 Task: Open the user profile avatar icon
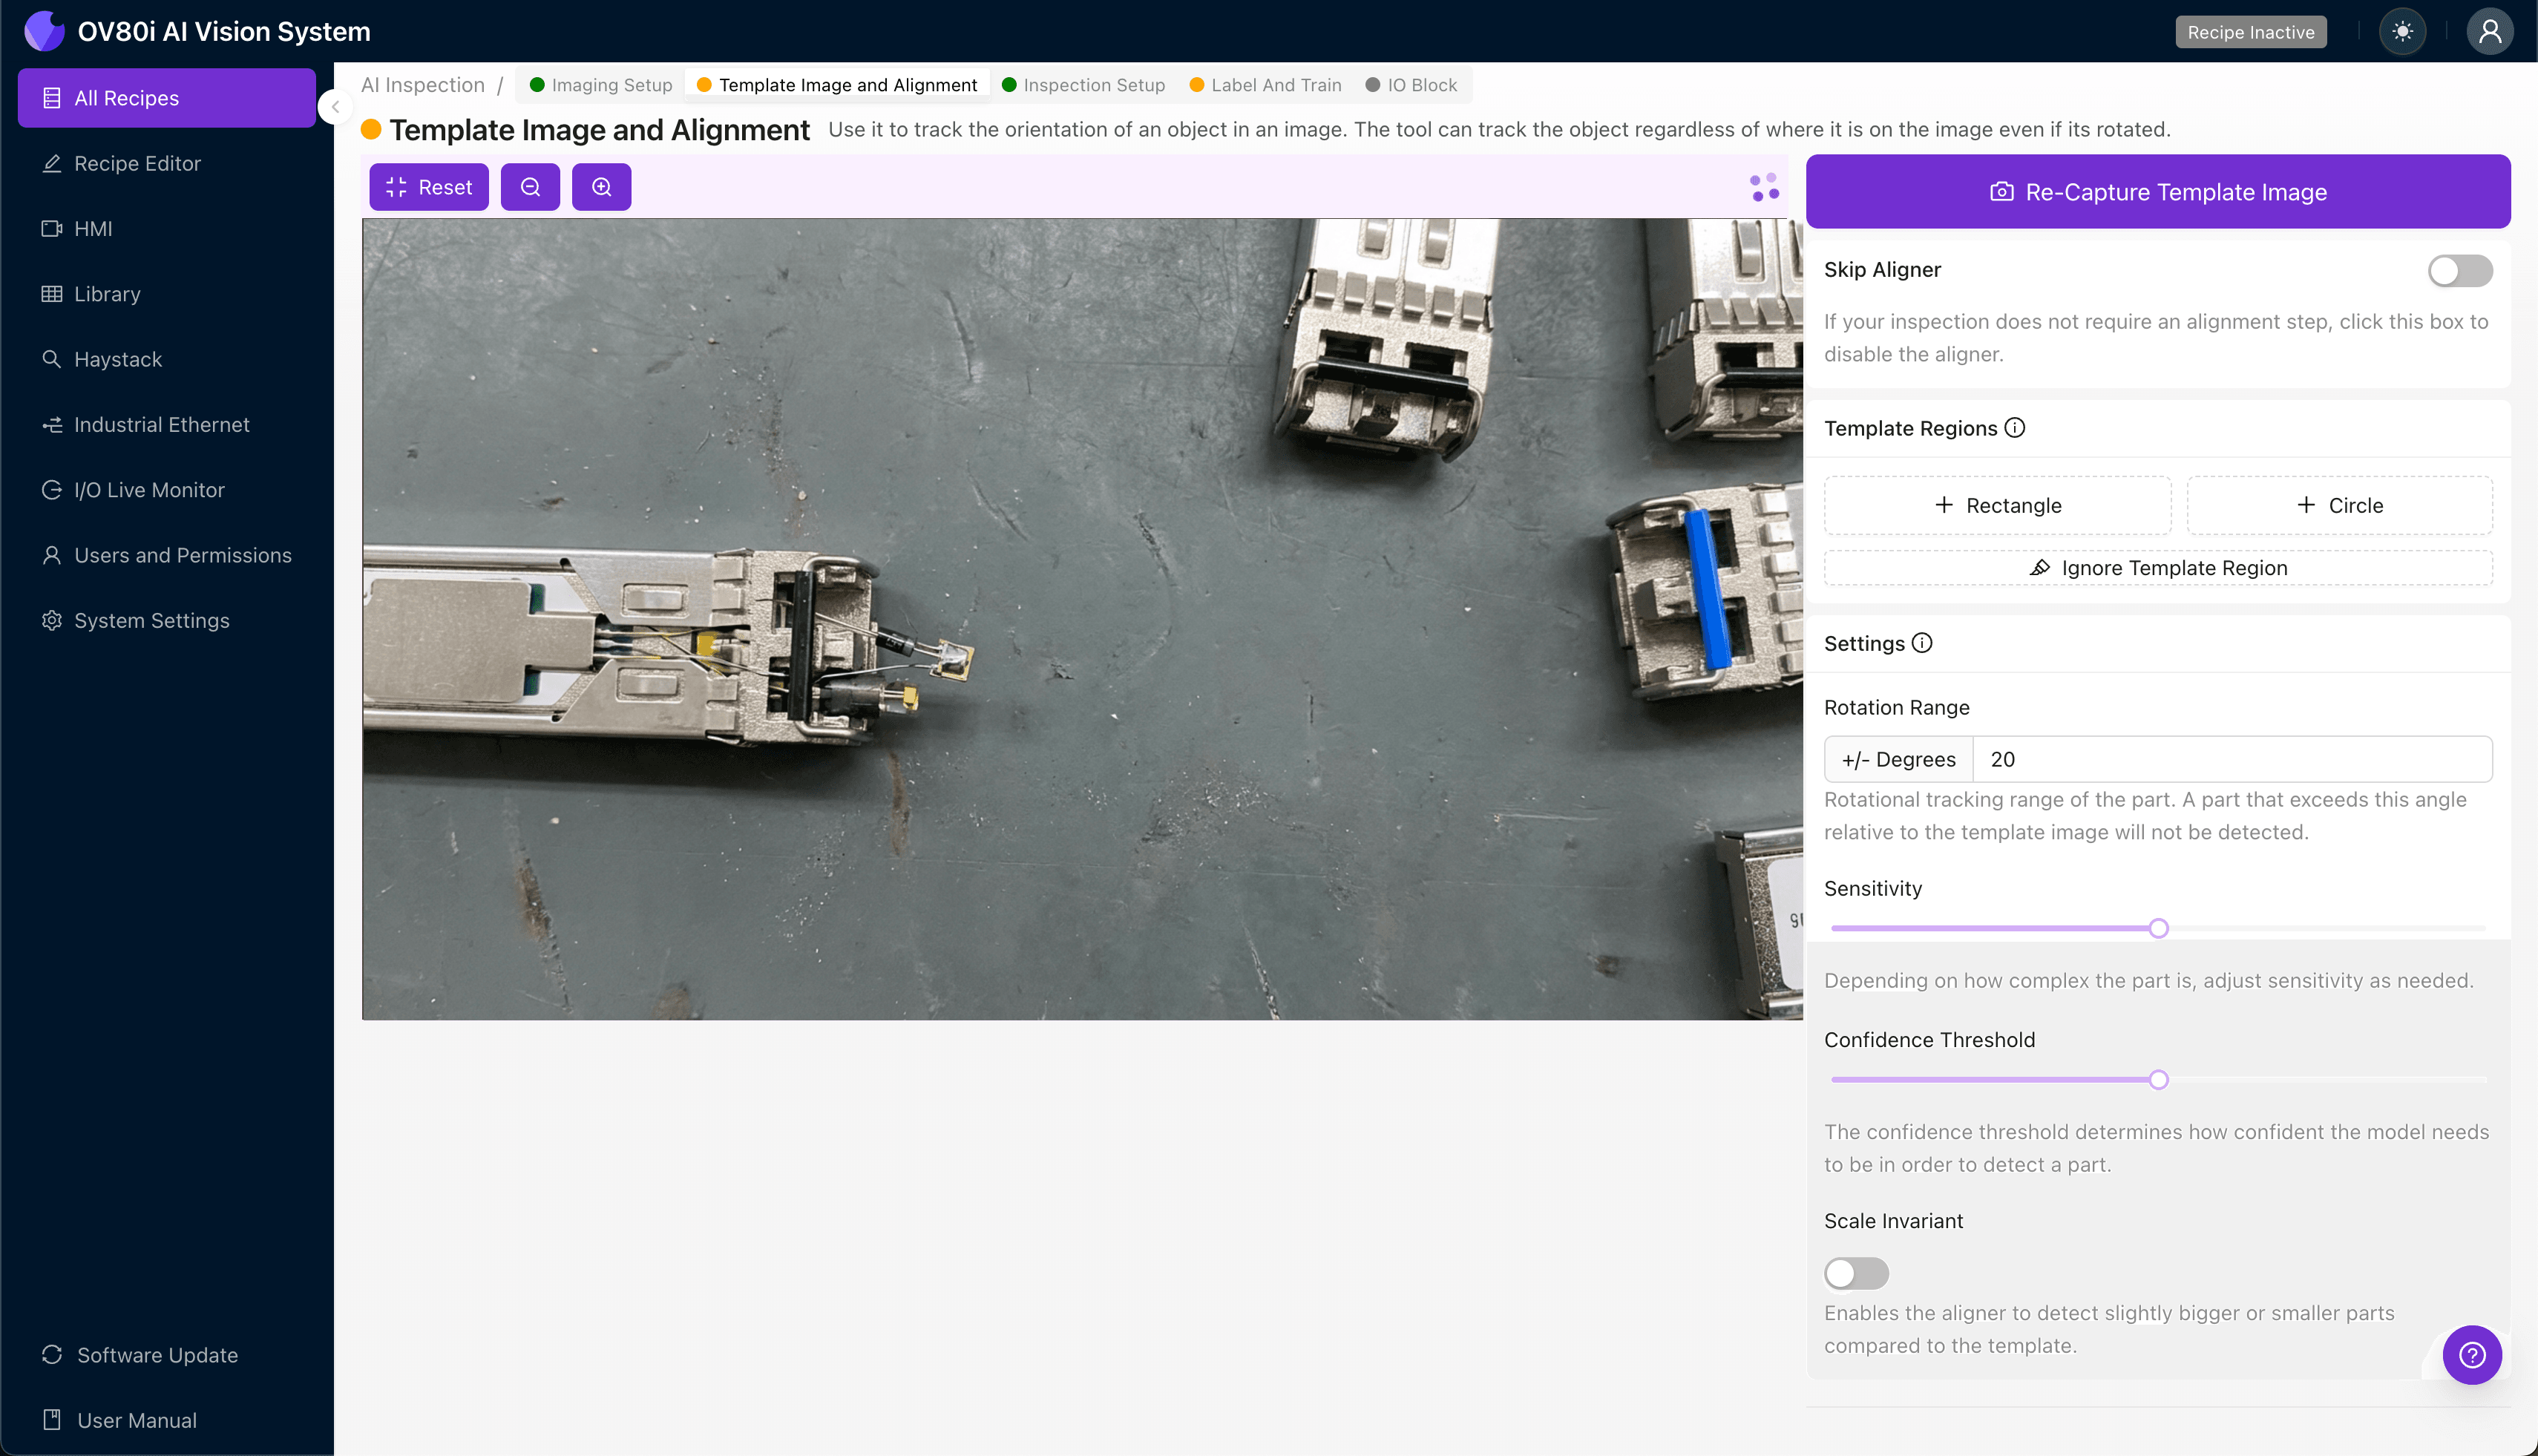click(x=2489, y=32)
